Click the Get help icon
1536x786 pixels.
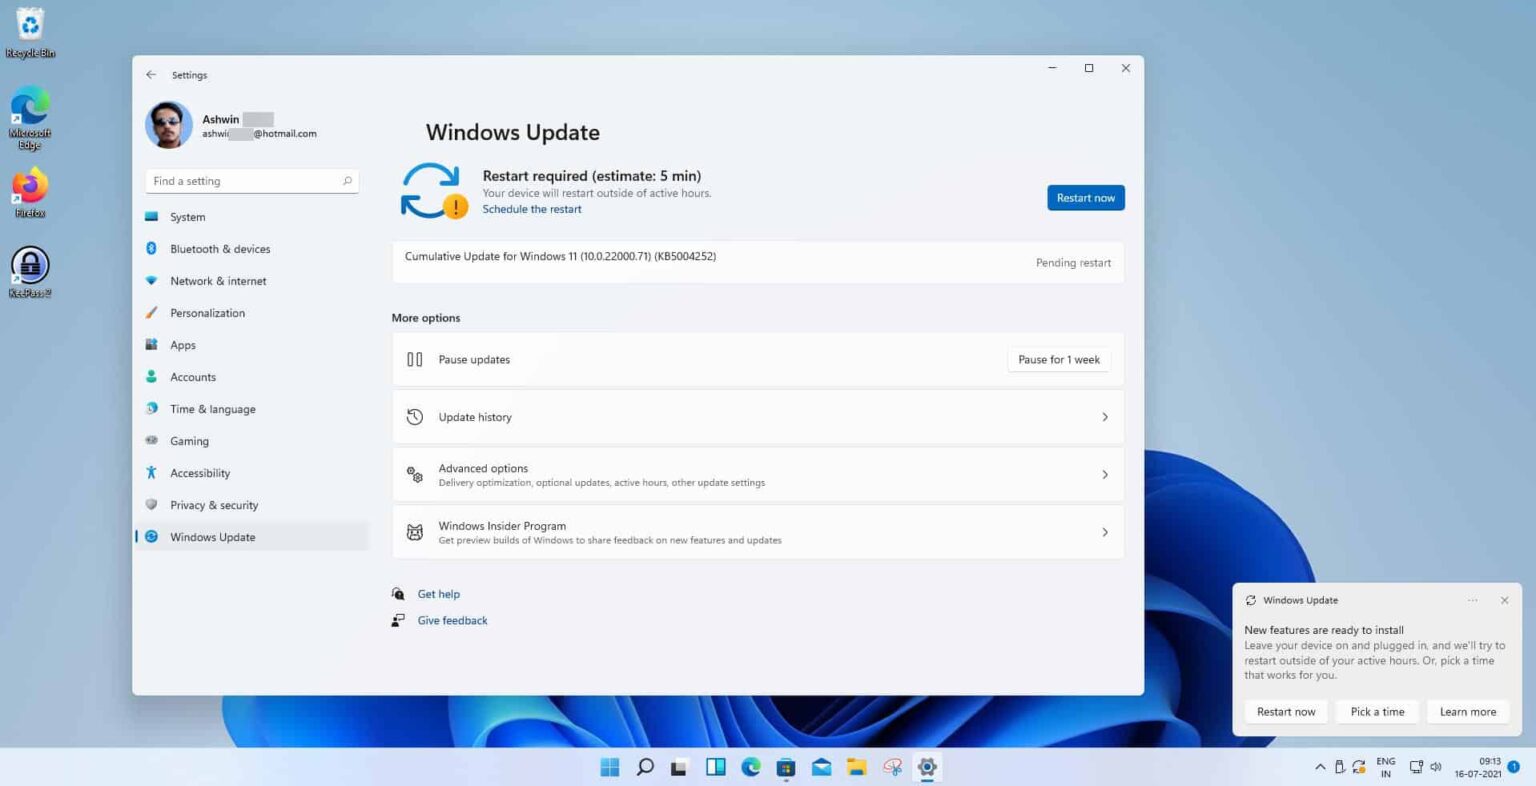point(398,593)
